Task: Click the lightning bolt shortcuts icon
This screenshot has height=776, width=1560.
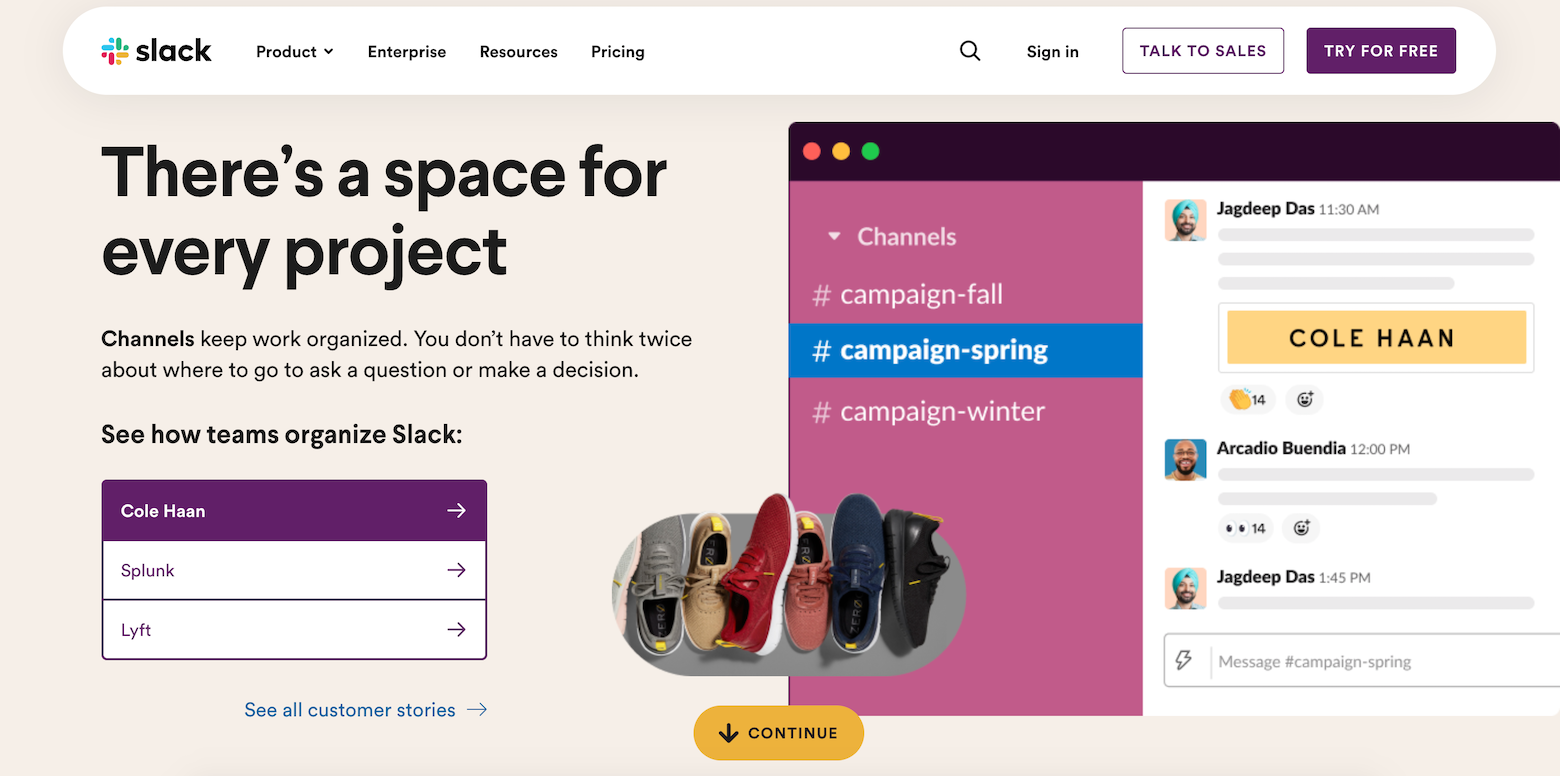Action: click(1184, 661)
